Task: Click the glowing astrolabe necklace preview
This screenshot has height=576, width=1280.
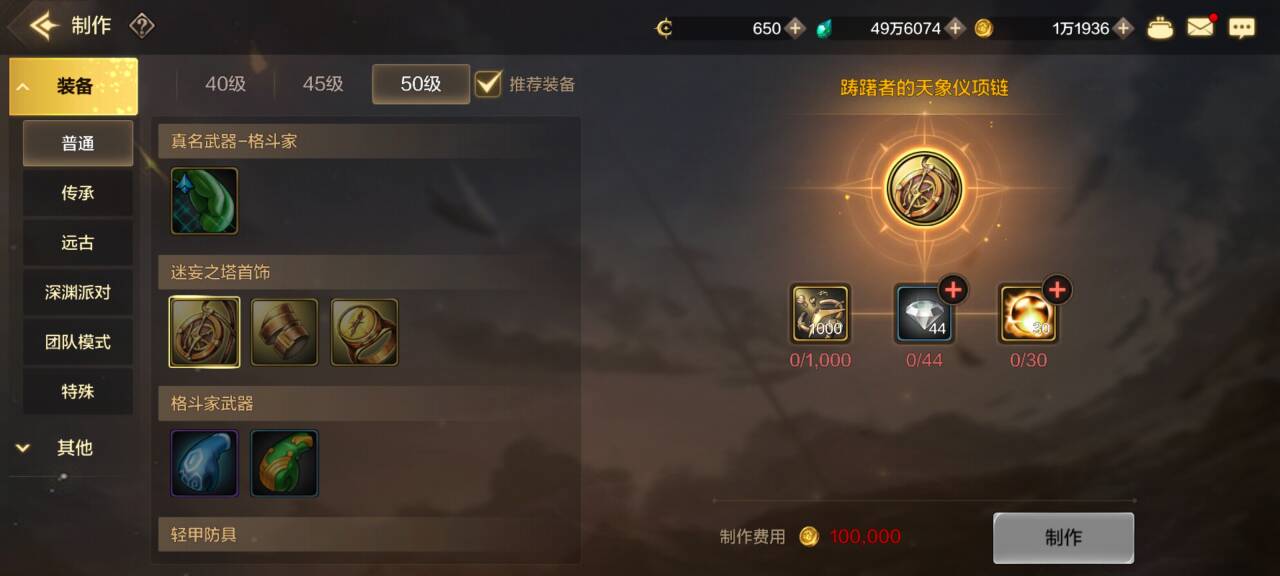Action: pos(924,187)
